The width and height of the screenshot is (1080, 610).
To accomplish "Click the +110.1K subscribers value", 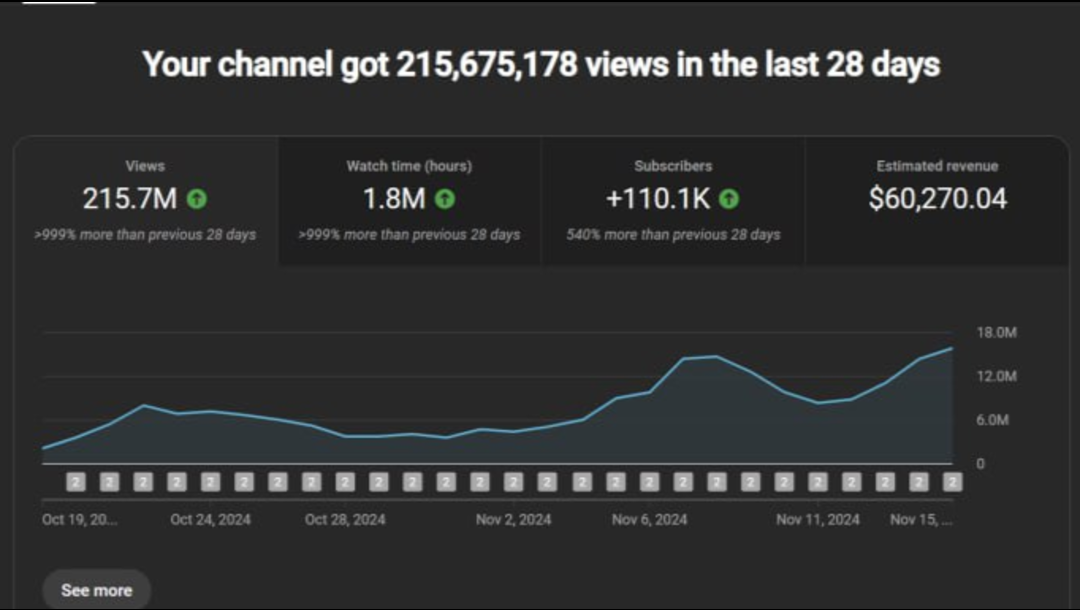I will (658, 199).
